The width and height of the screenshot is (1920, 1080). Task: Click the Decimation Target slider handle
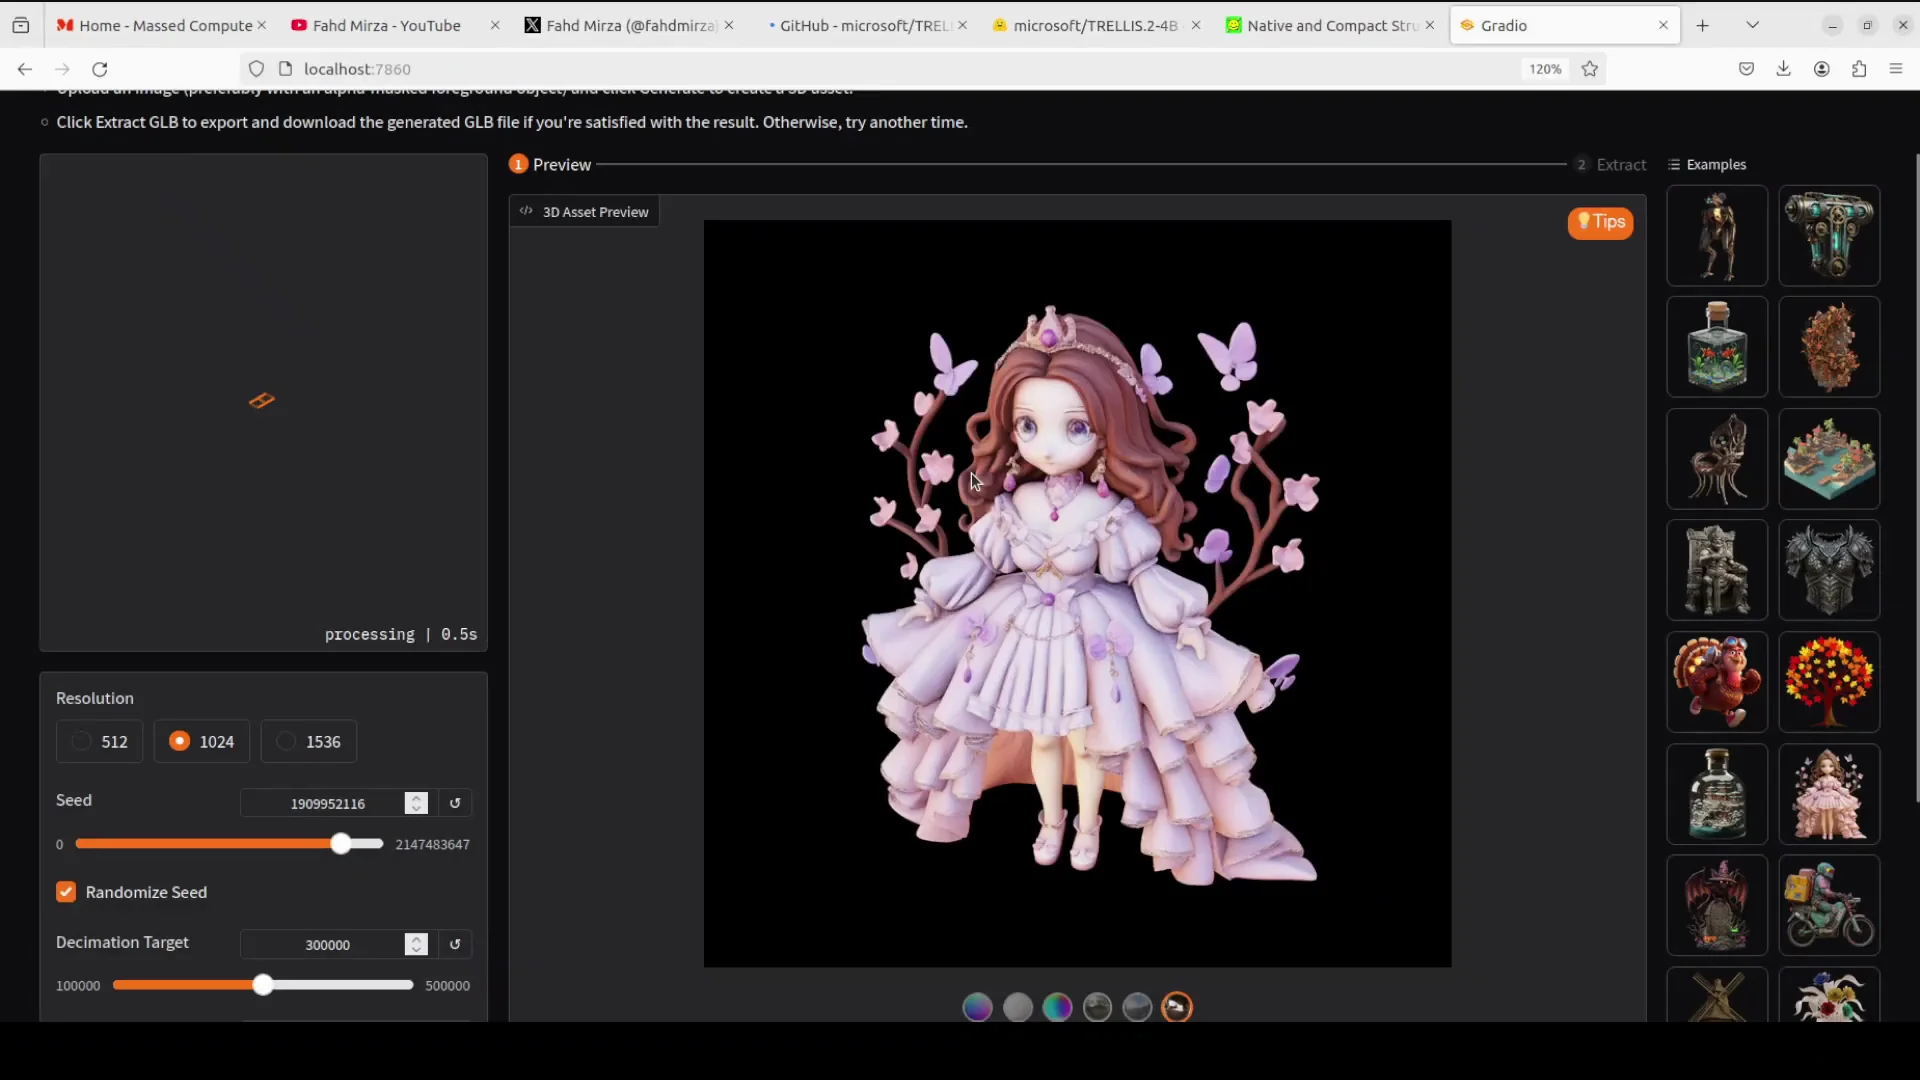(263, 985)
